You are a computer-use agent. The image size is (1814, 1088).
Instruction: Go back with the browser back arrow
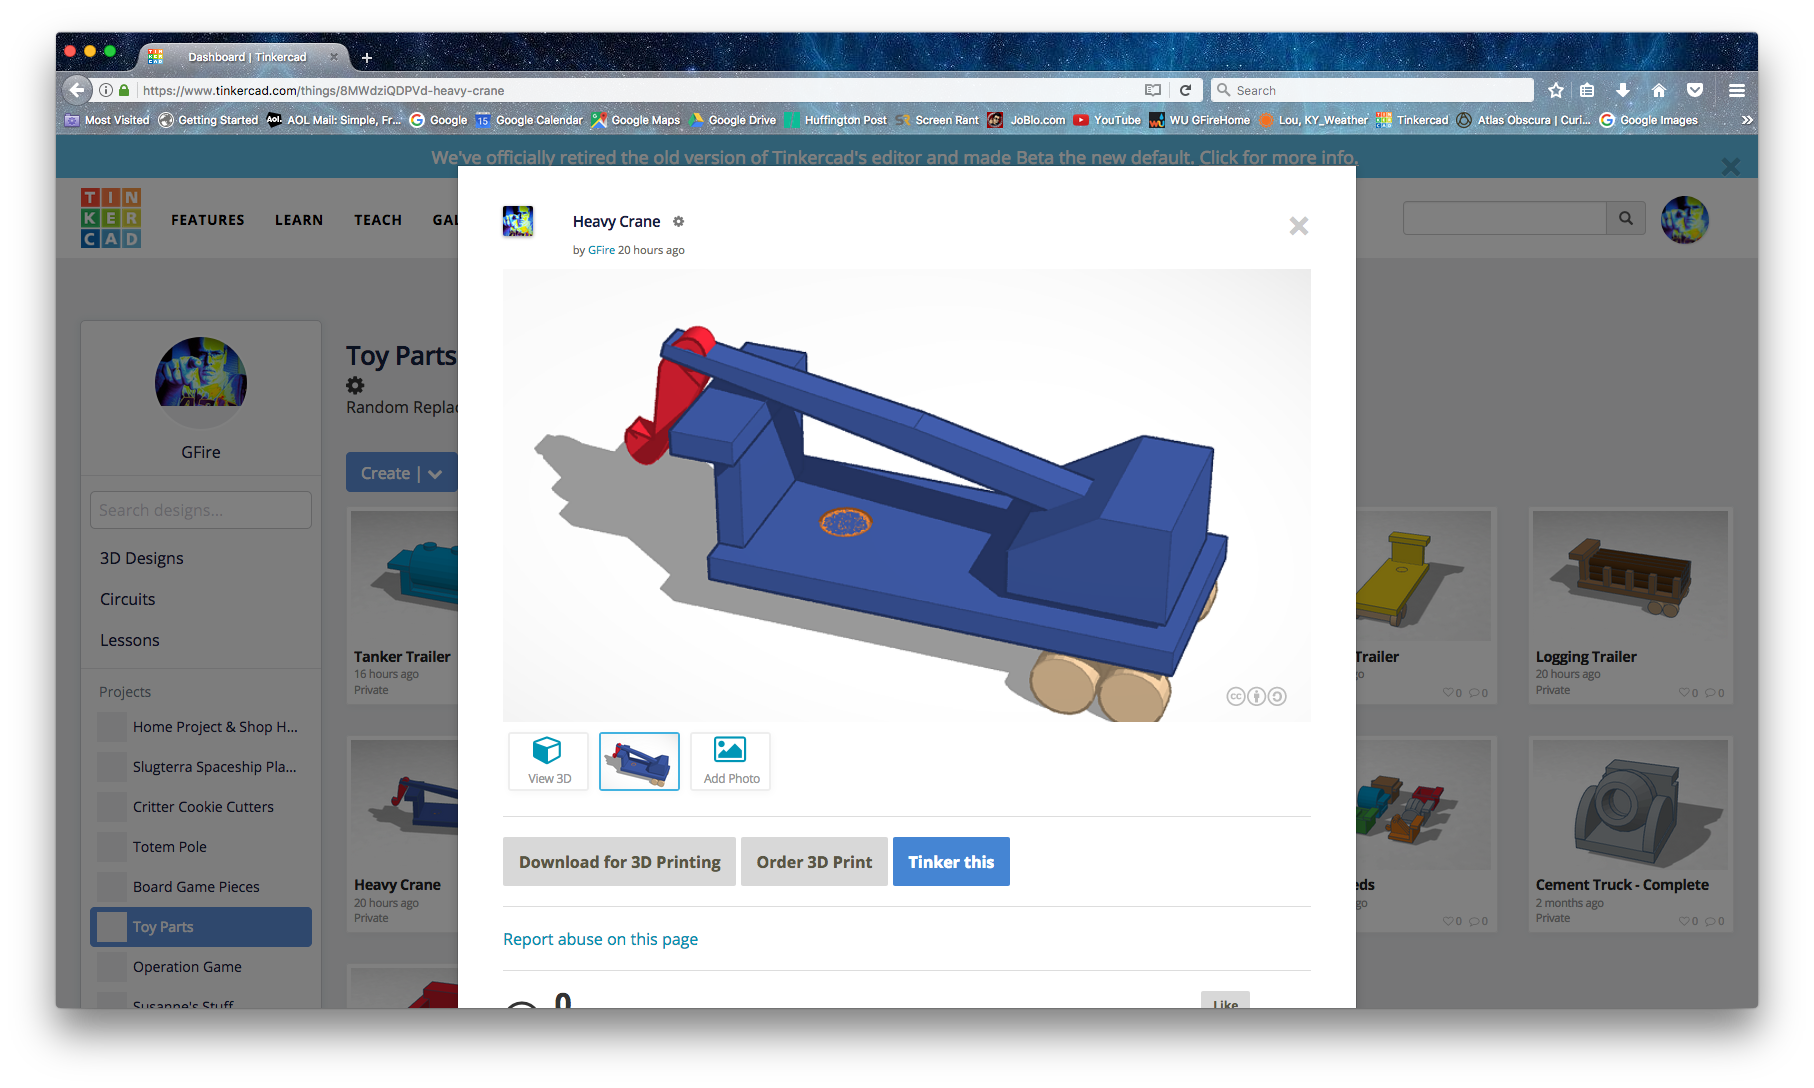(77, 90)
